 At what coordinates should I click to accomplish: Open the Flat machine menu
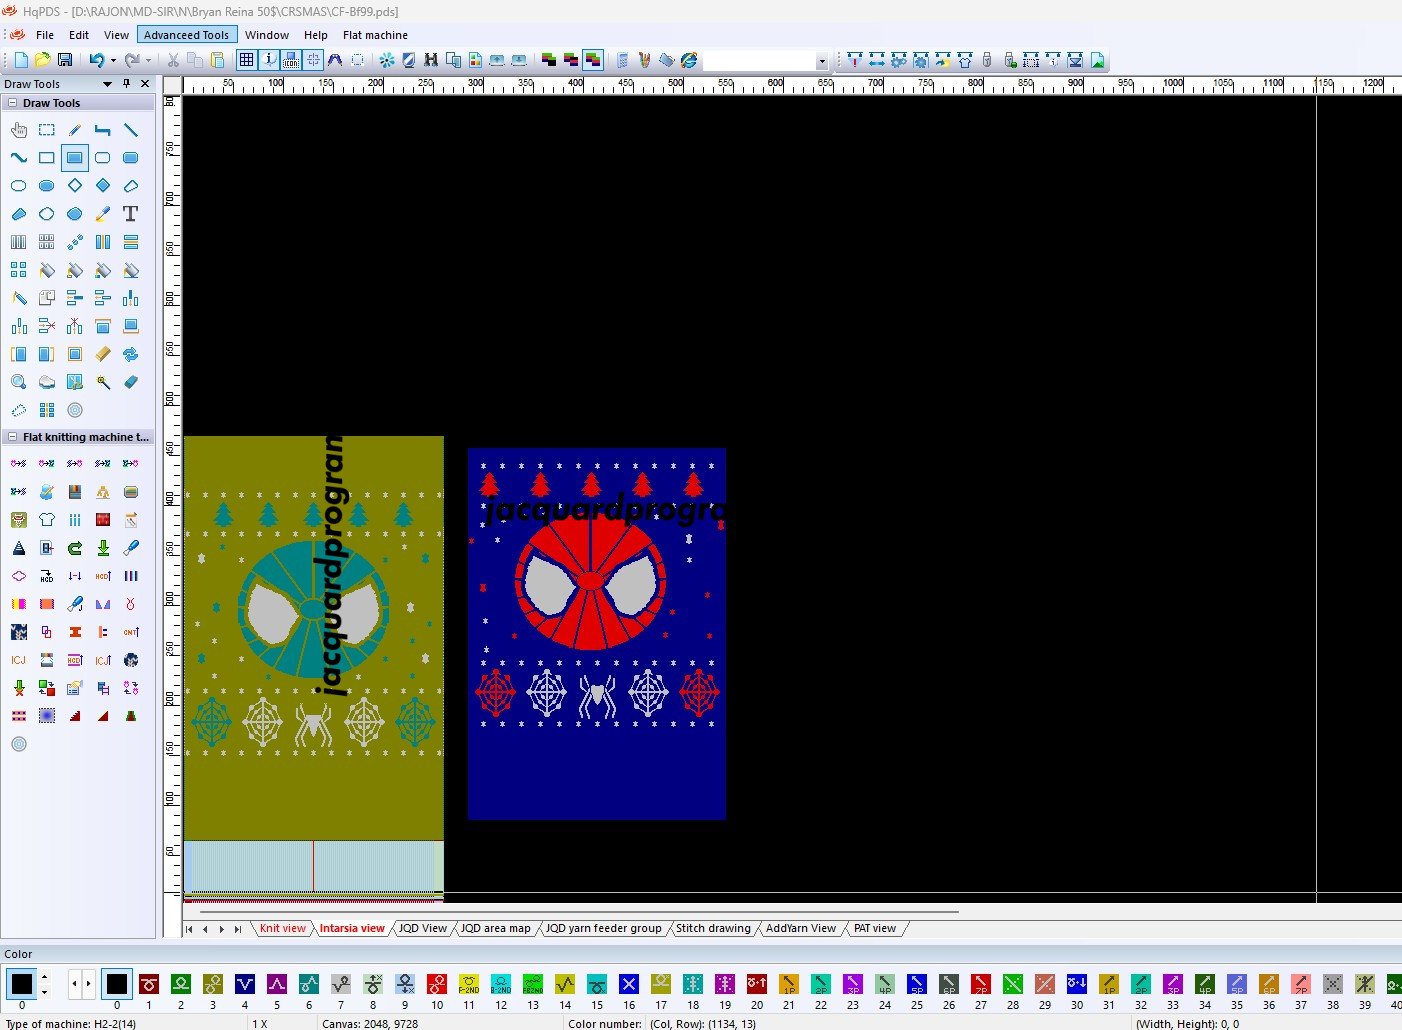[x=375, y=35]
